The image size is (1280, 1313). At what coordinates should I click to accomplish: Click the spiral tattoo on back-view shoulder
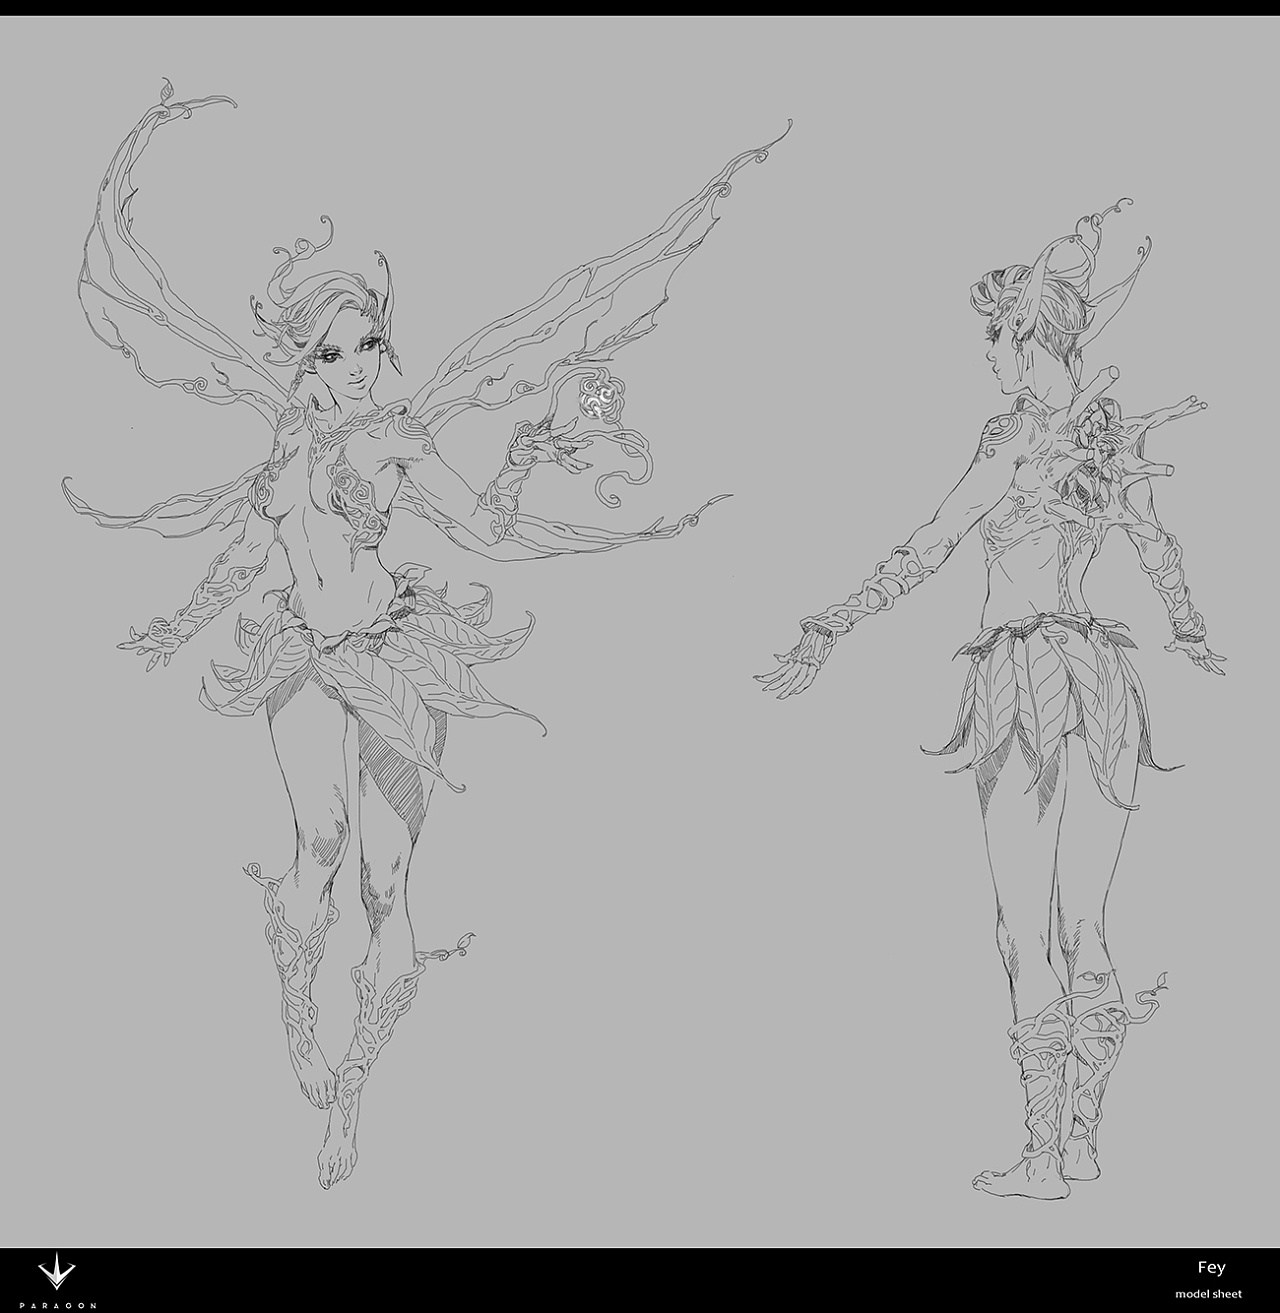coord(990,432)
